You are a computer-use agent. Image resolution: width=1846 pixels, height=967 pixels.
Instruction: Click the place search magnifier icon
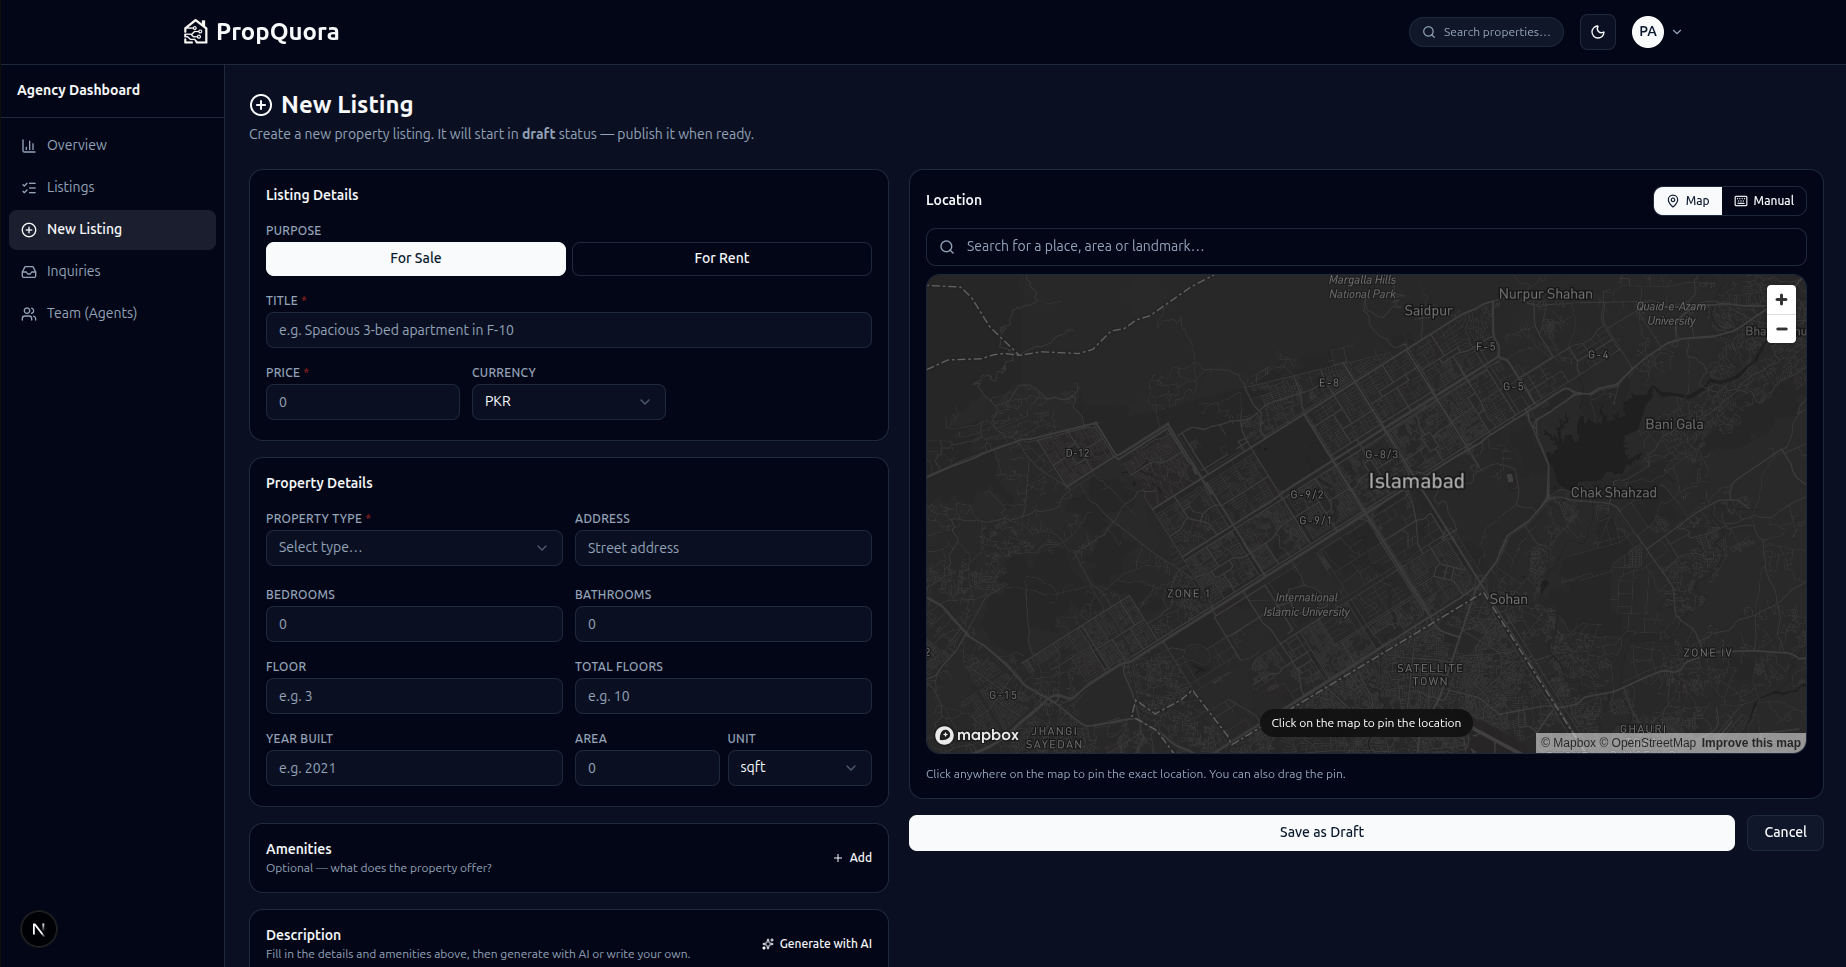pyautogui.click(x=947, y=247)
